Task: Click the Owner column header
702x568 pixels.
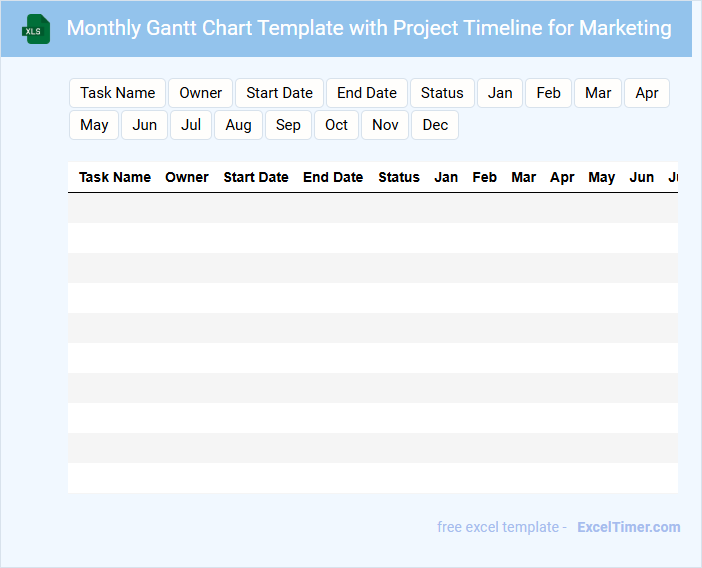Action: click(187, 177)
